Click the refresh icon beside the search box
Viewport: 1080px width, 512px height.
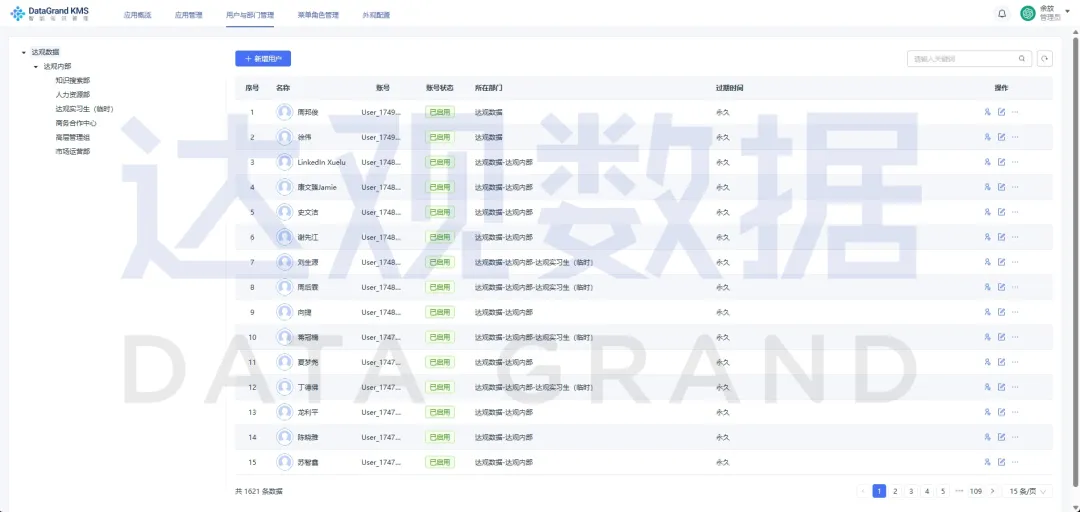click(1045, 59)
